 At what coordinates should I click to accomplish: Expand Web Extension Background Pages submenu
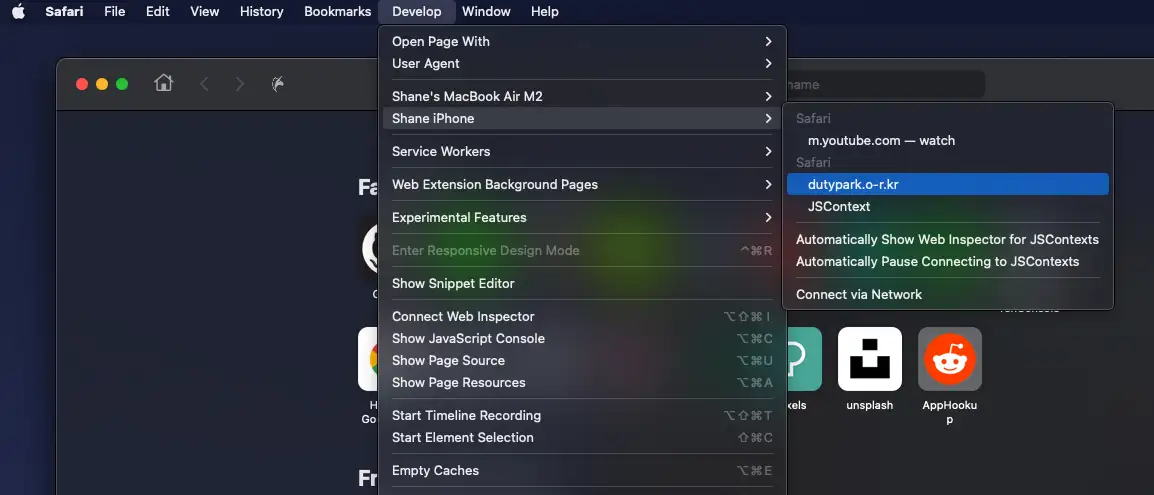pyautogui.click(x=581, y=185)
